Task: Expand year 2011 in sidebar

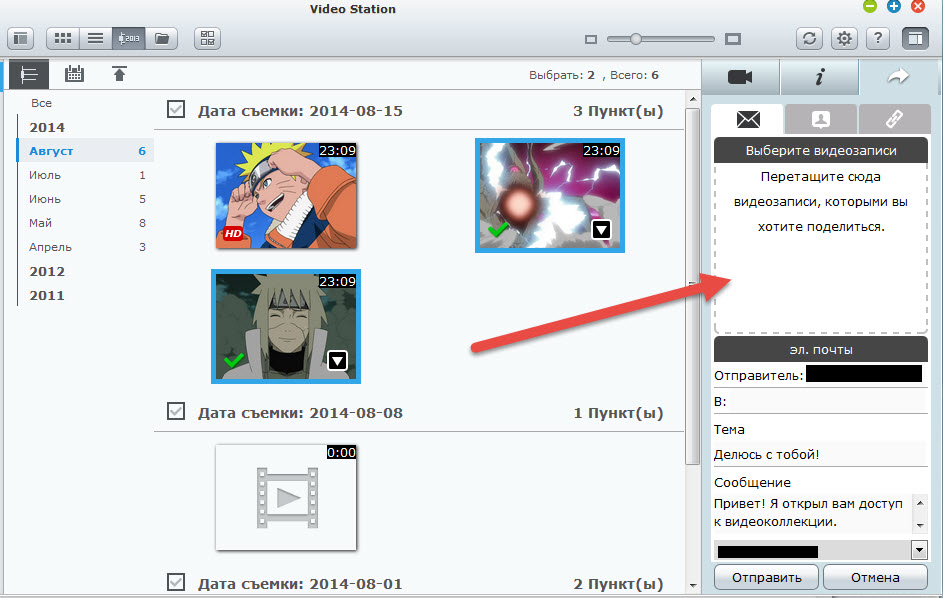Action: [47, 295]
